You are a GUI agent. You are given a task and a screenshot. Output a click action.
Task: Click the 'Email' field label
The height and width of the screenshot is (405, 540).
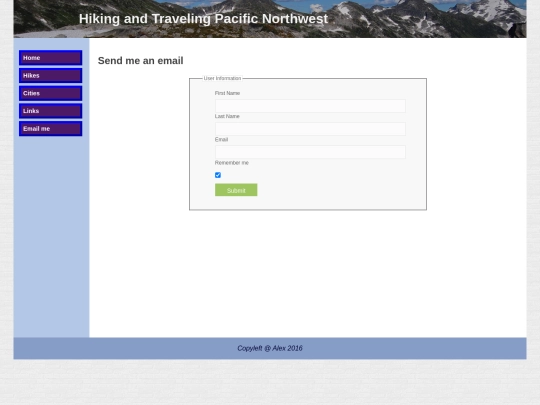221,139
